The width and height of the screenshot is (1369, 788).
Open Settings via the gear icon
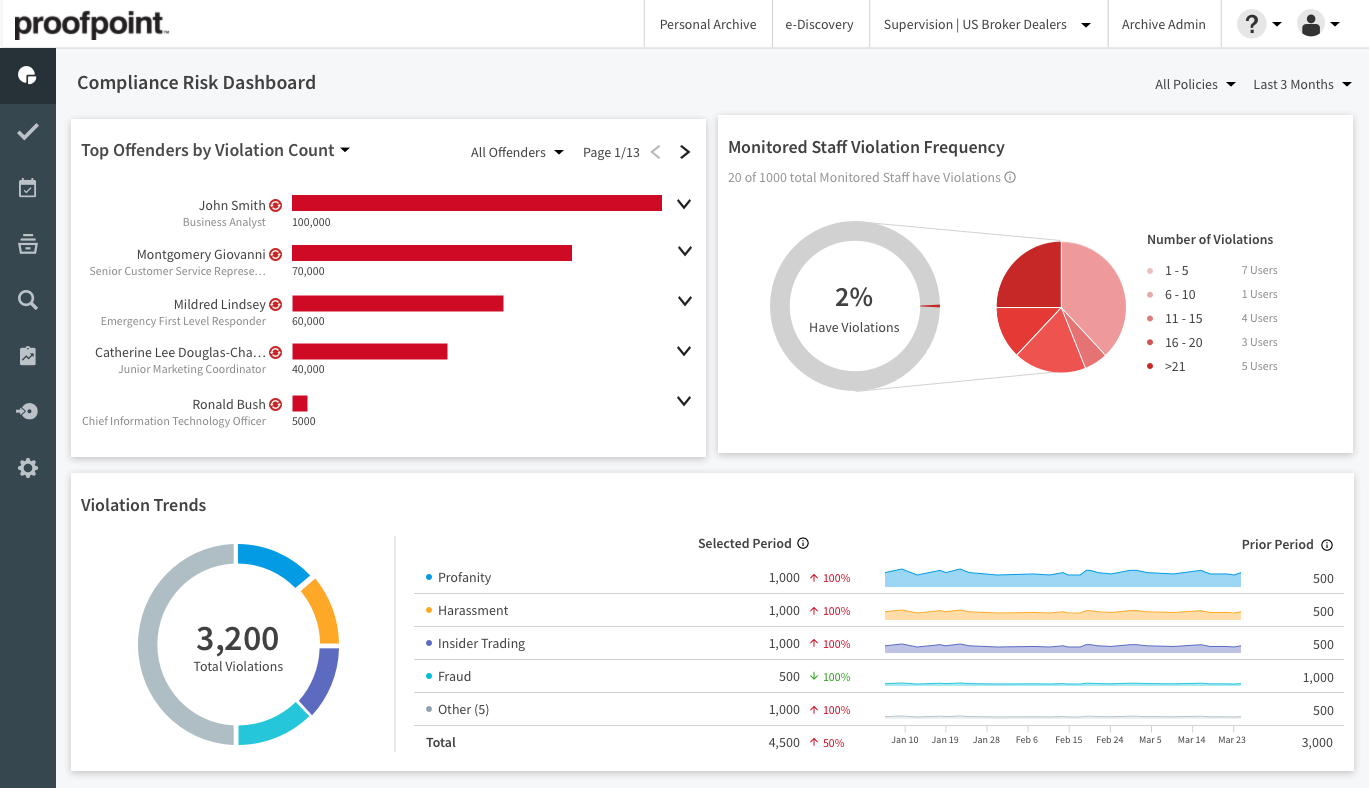coord(27,467)
